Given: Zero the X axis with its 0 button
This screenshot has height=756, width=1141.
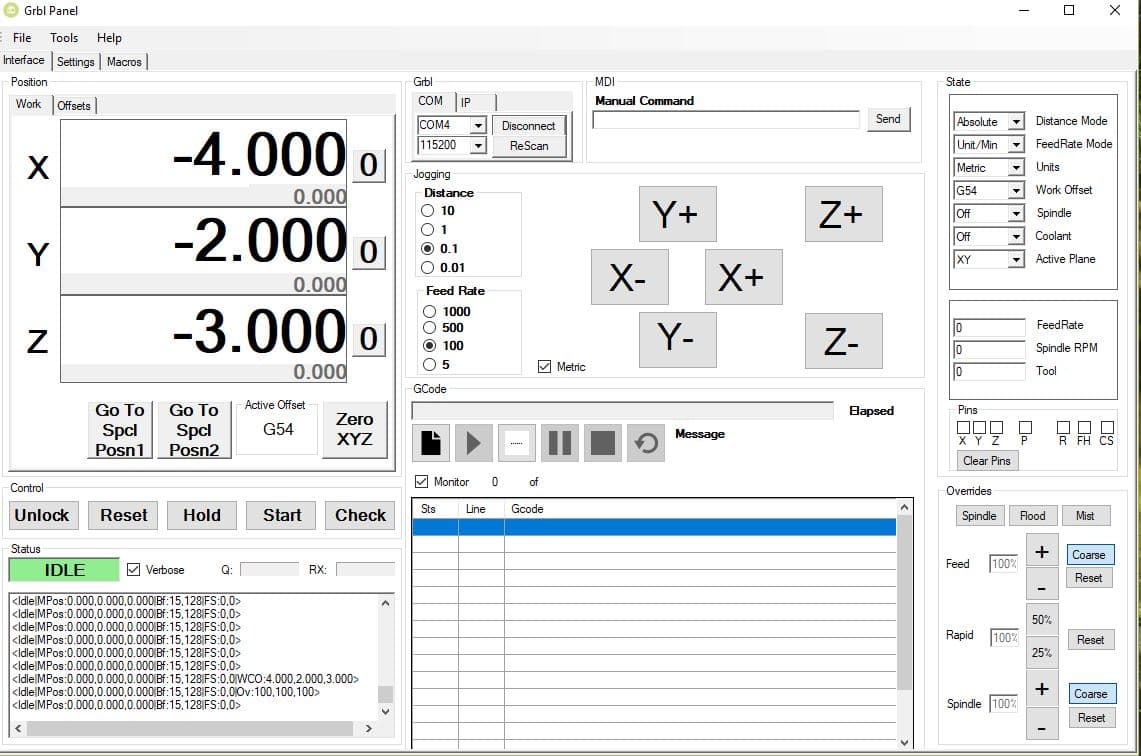Looking at the screenshot, I should pyautogui.click(x=369, y=165).
